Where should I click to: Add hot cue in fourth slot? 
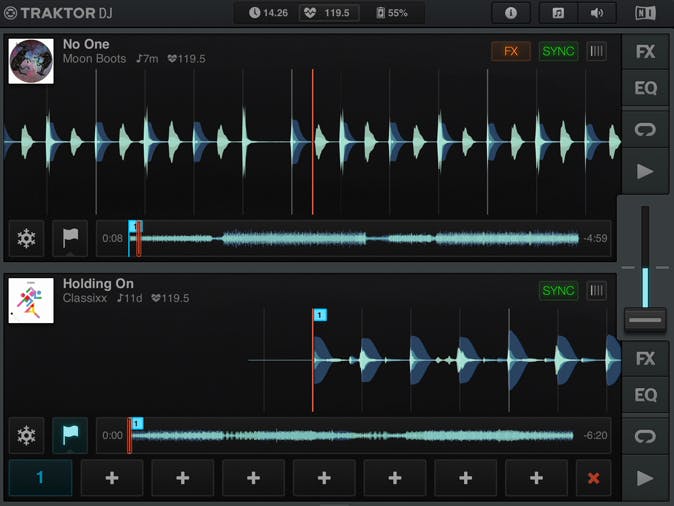[x=253, y=478]
